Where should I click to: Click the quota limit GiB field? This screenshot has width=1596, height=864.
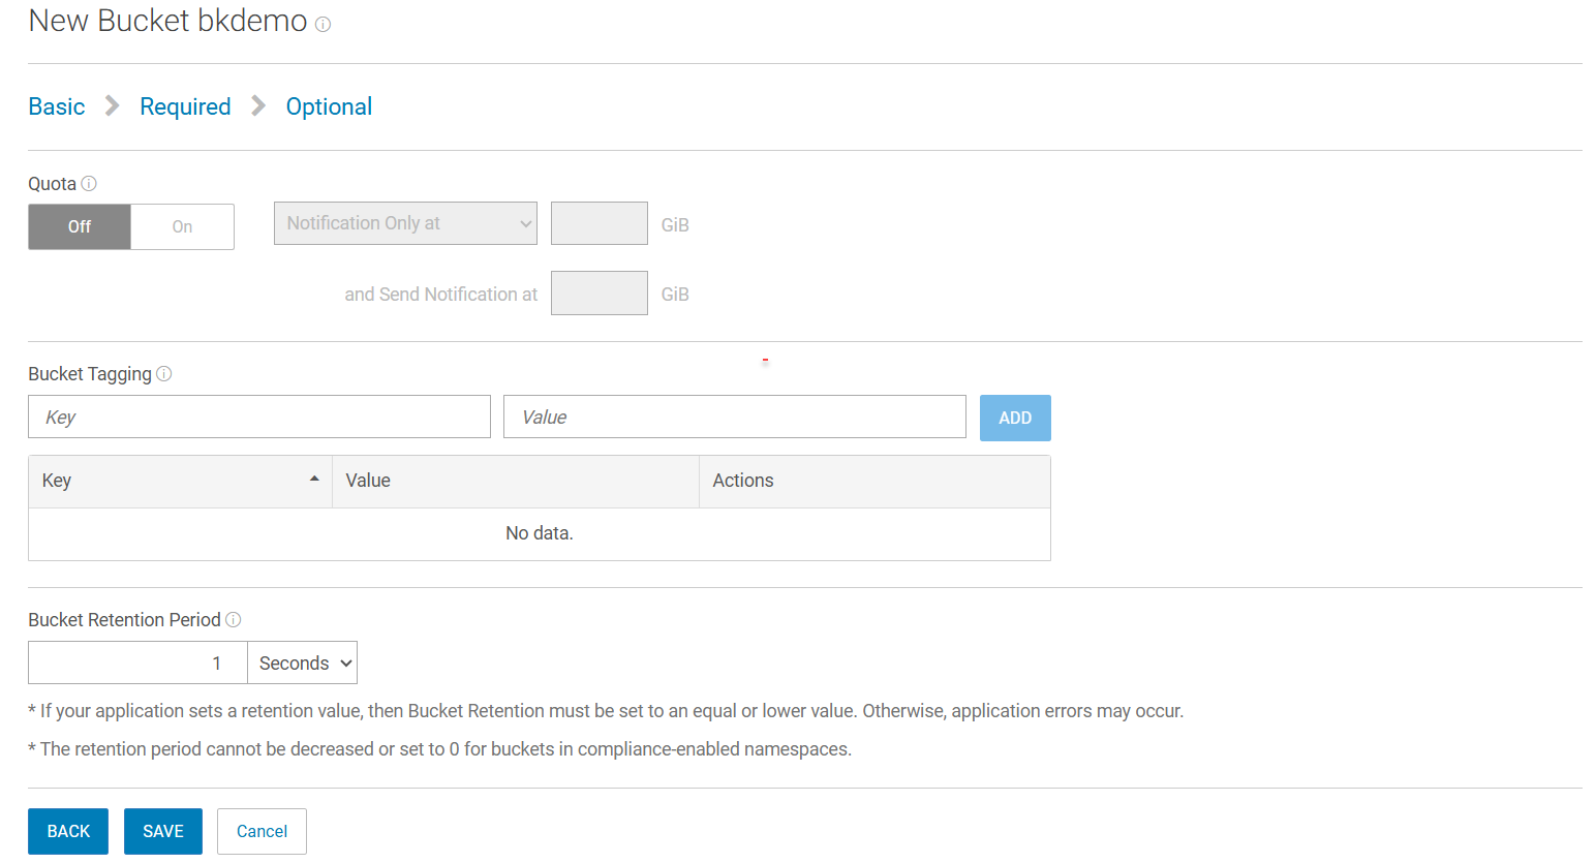click(599, 223)
